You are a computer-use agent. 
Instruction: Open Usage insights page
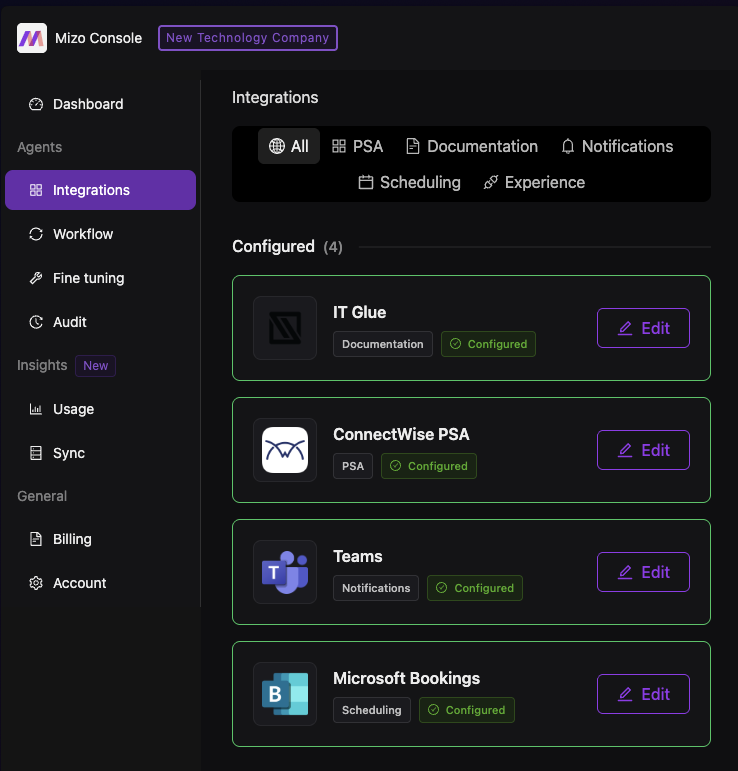click(73, 409)
